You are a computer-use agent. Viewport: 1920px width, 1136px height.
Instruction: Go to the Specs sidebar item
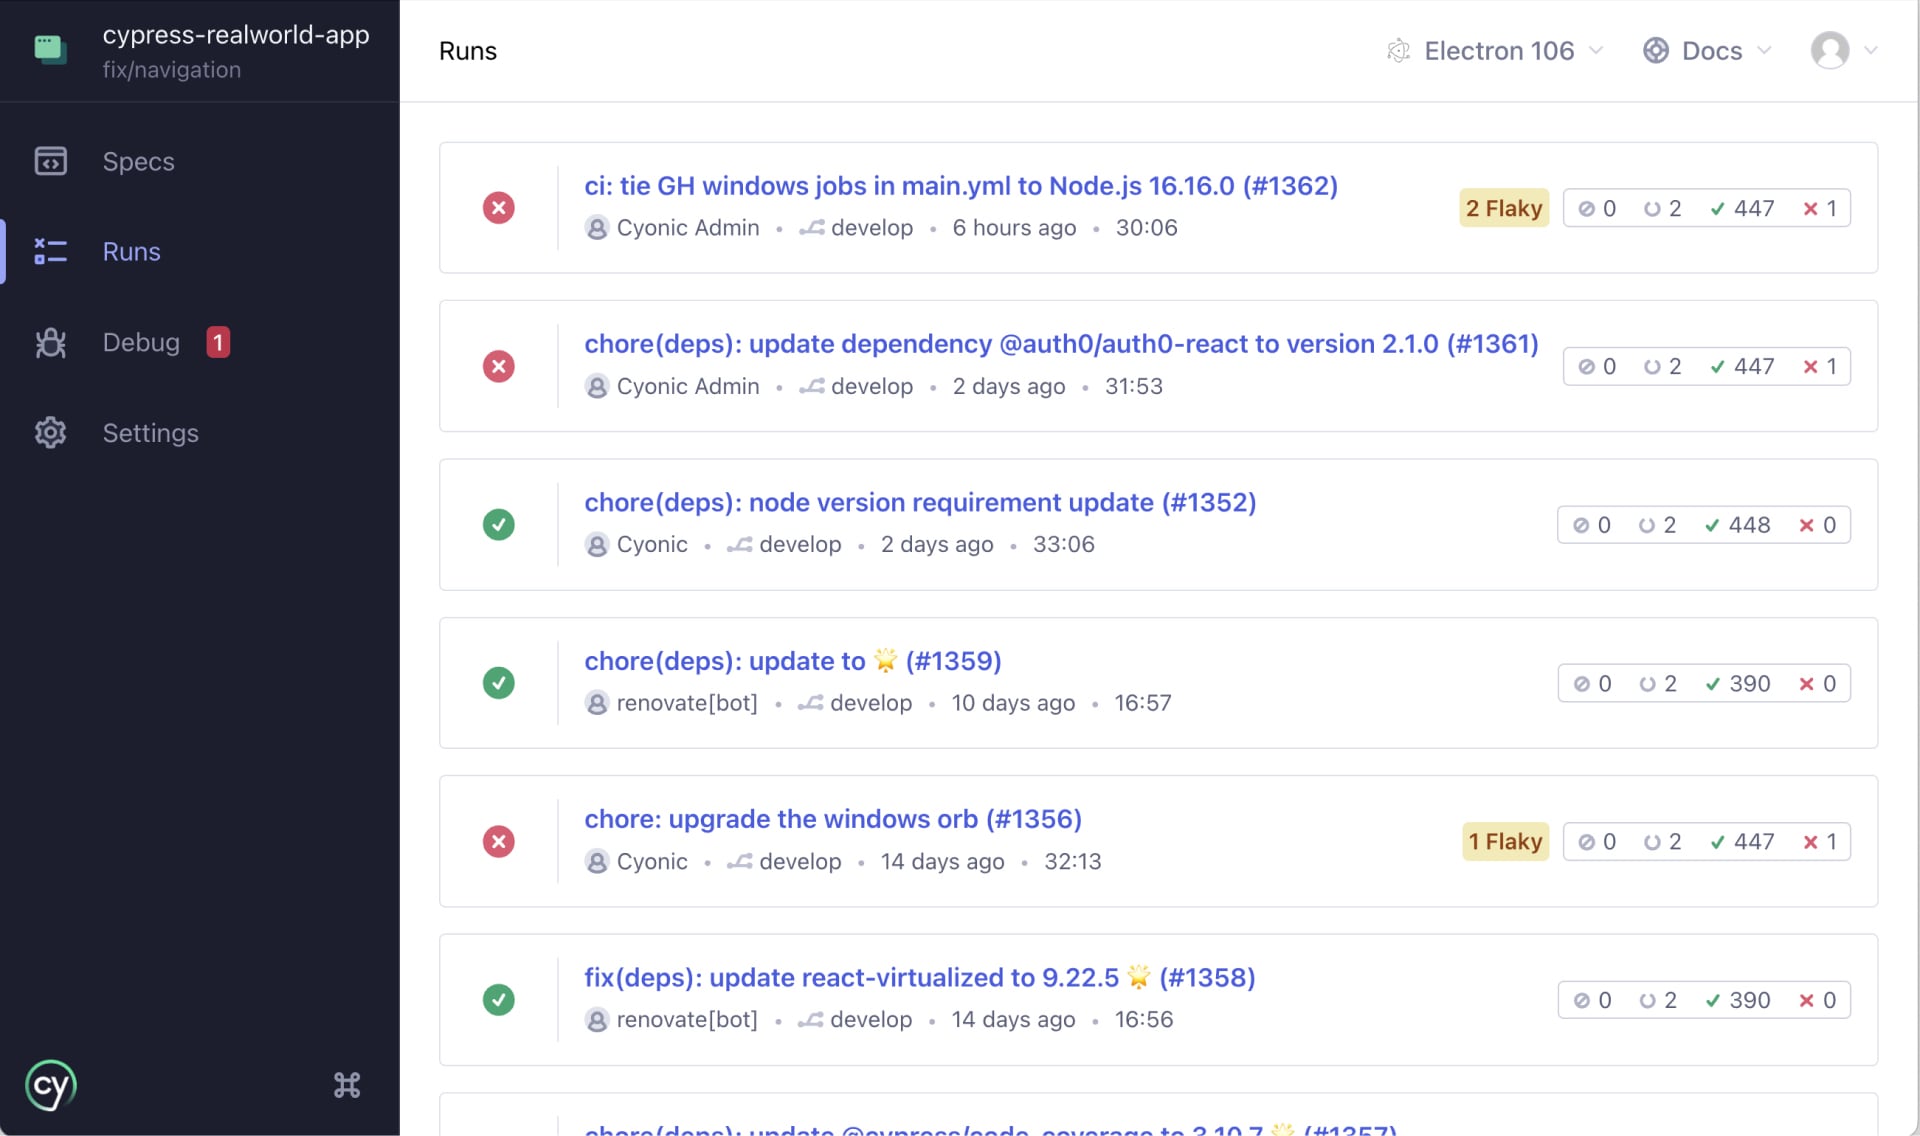(138, 161)
